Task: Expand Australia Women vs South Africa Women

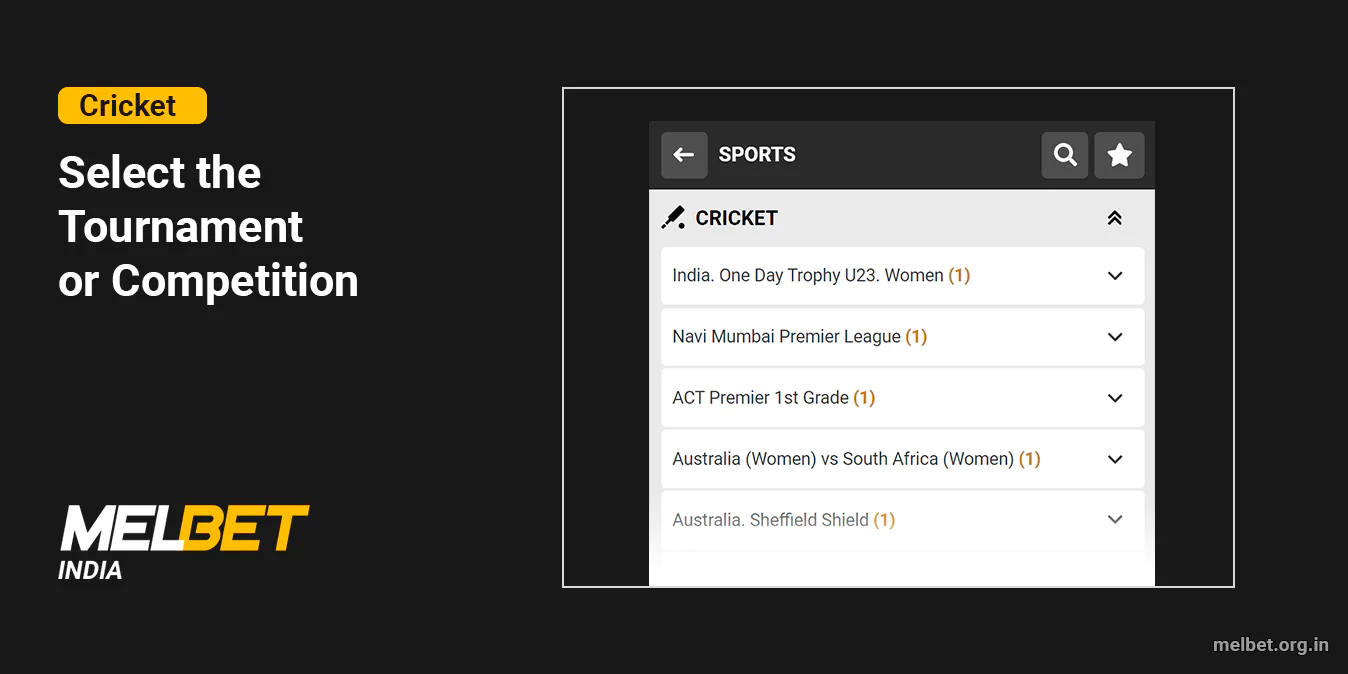Action: coord(1115,459)
